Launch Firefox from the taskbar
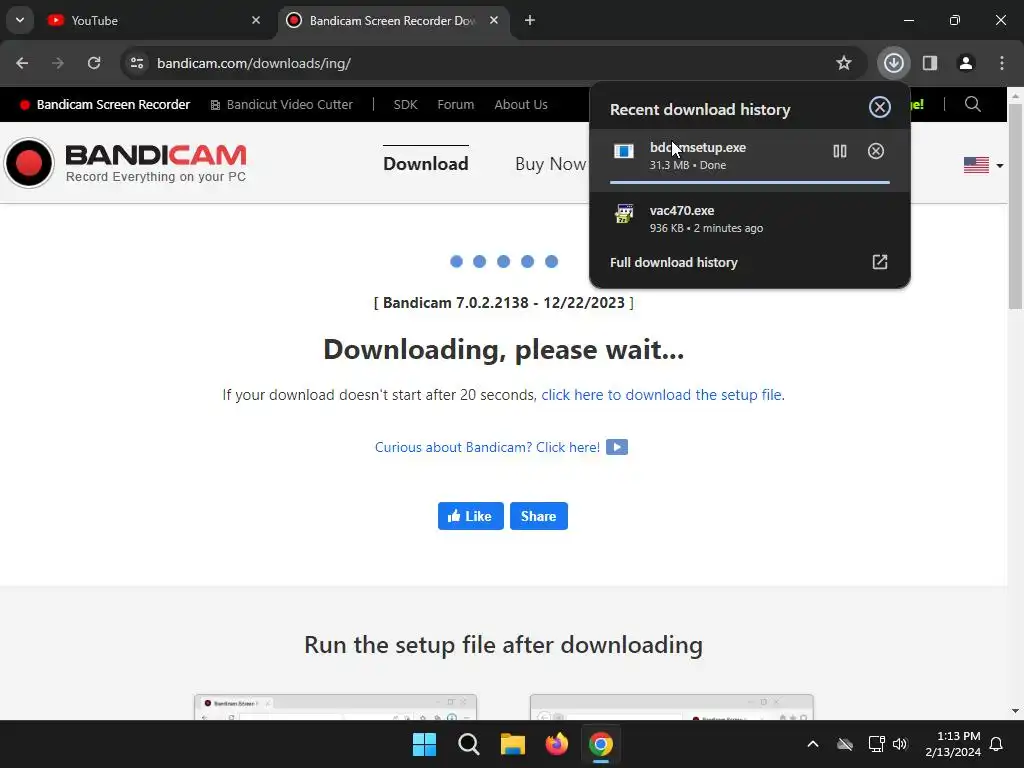1024x768 pixels. click(x=557, y=744)
